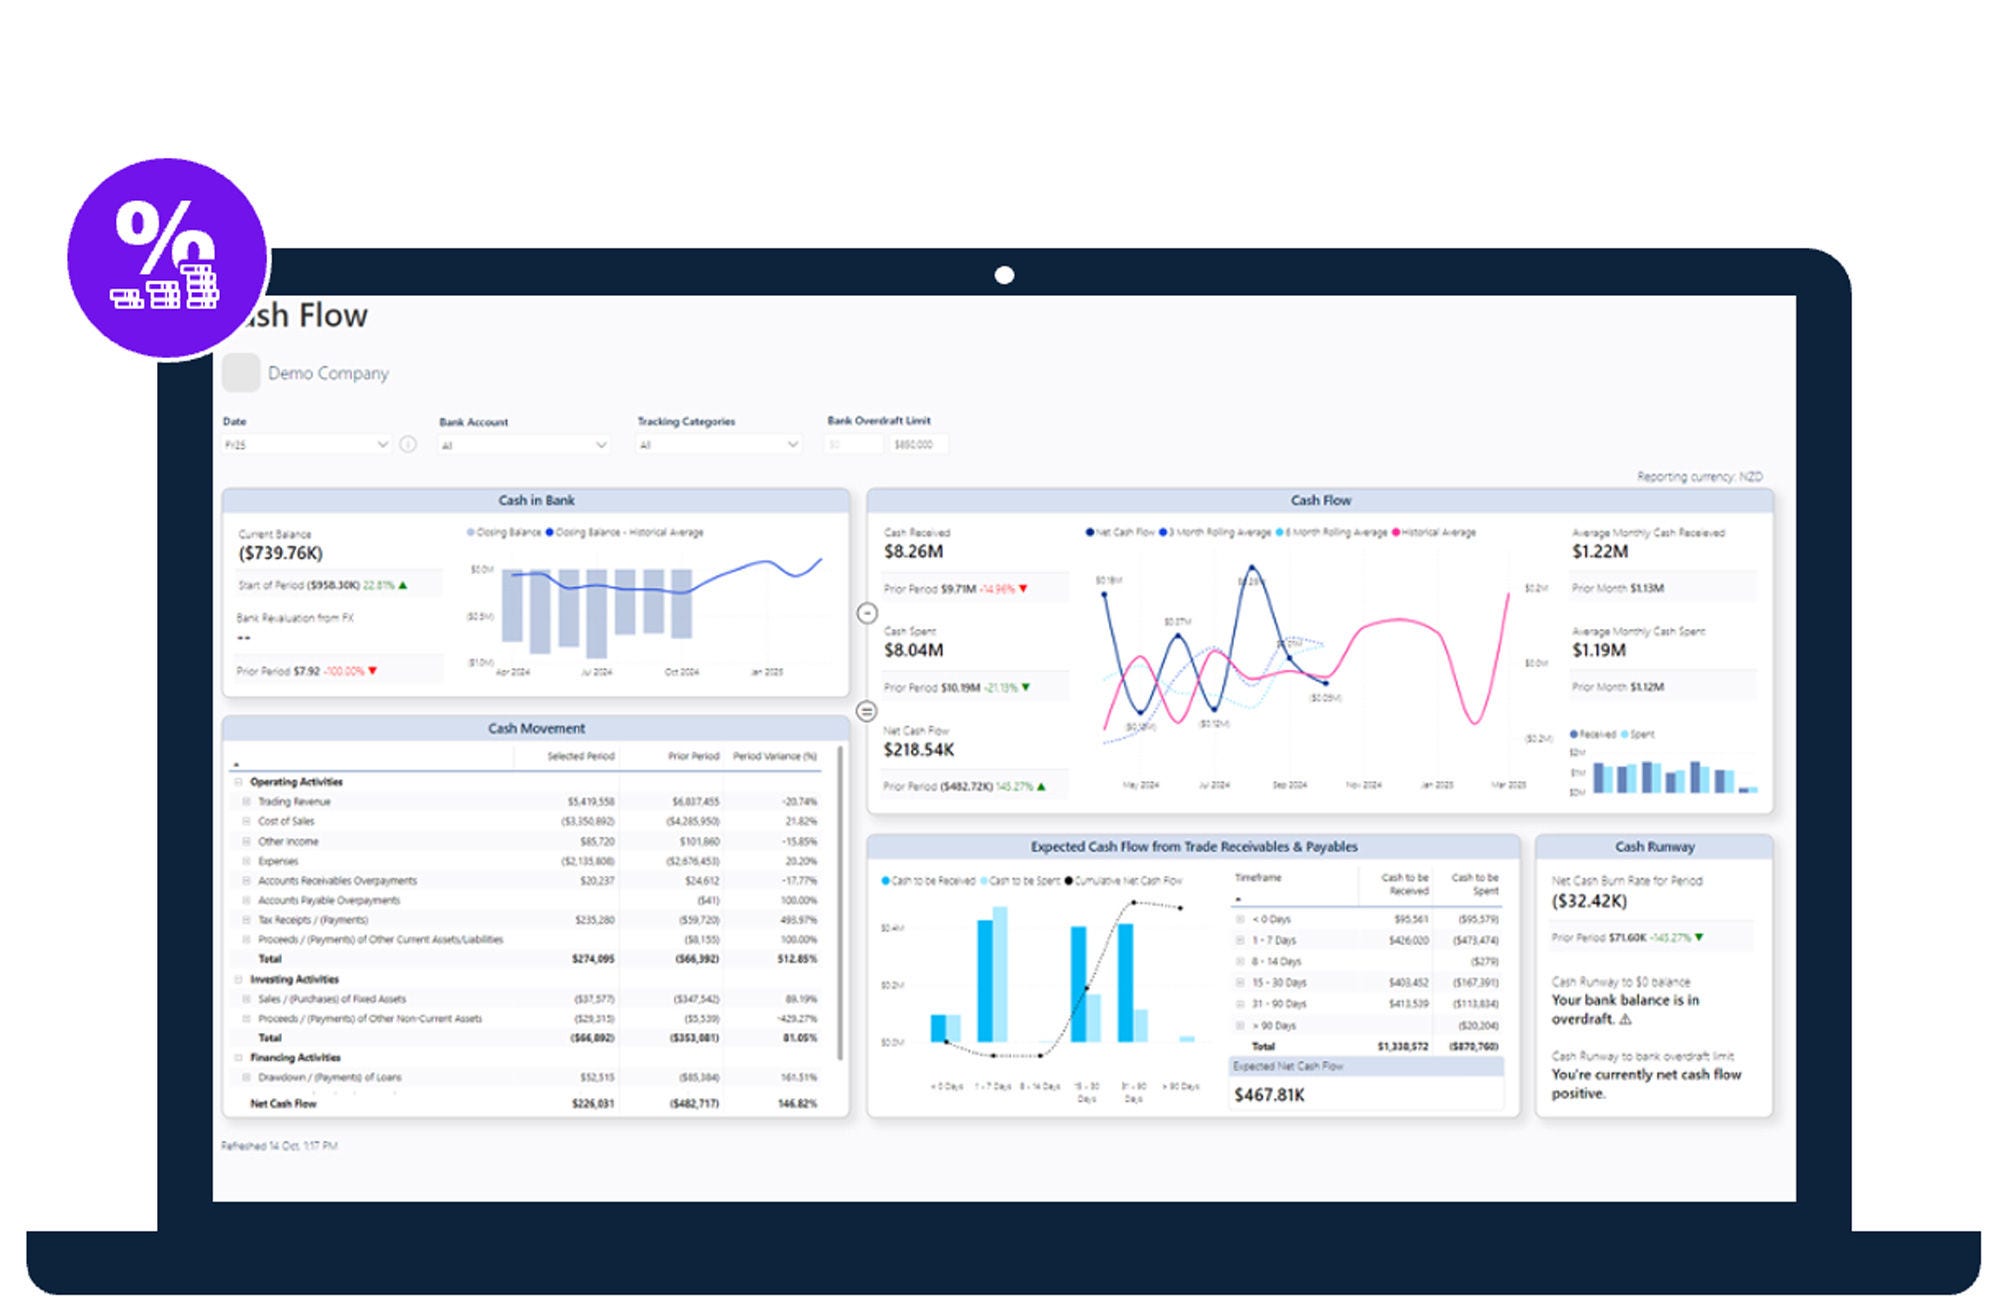Collapse the Operating Activities row group
2000x1316 pixels.
coord(238,782)
